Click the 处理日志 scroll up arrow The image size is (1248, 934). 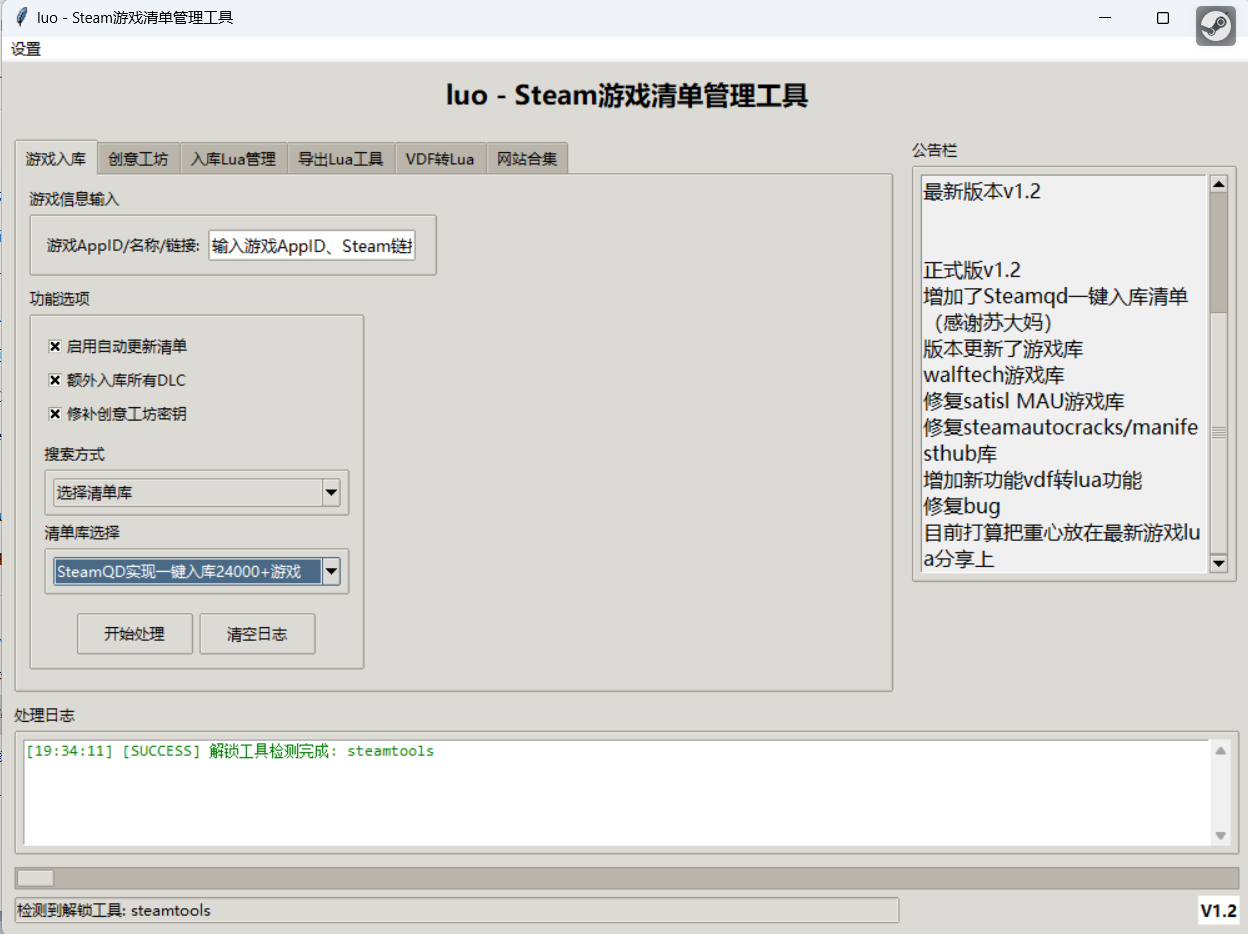click(x=1220, y=750)
